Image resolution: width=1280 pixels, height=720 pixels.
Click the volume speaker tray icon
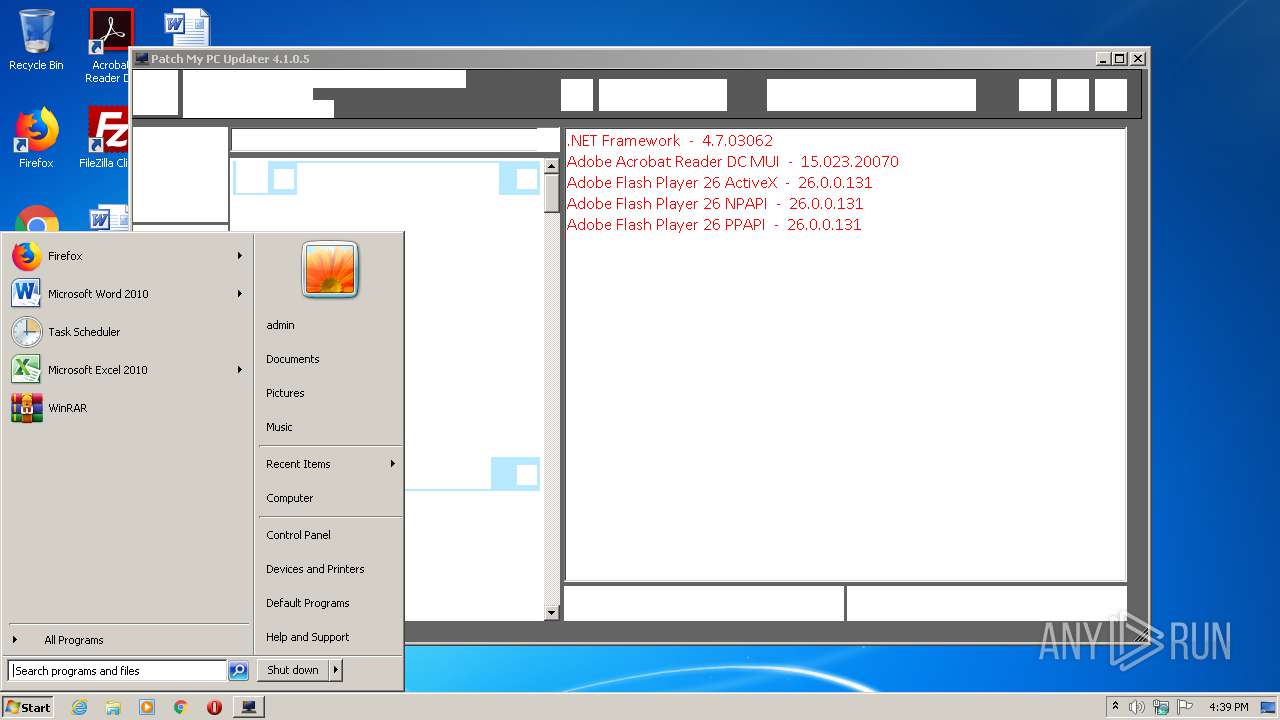coord(1136,707)
